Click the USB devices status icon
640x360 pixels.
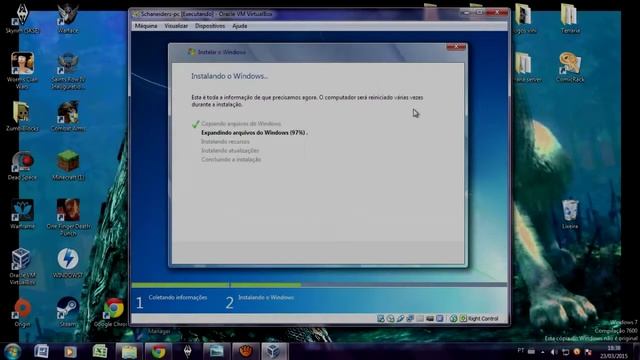tap(400, 318)
